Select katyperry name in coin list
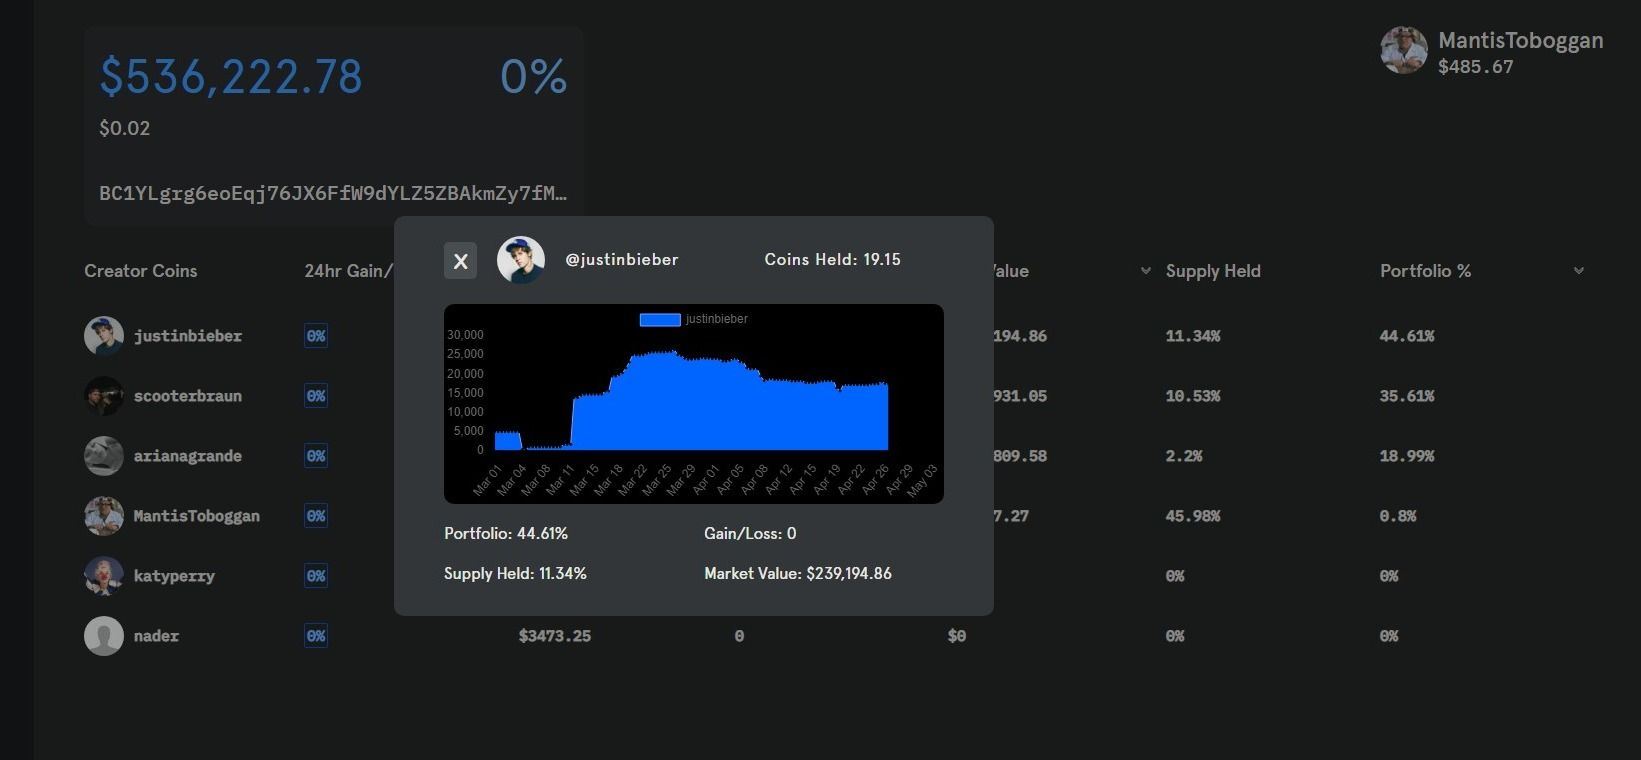The image size is (1641, 760). (x=174, y=576)
